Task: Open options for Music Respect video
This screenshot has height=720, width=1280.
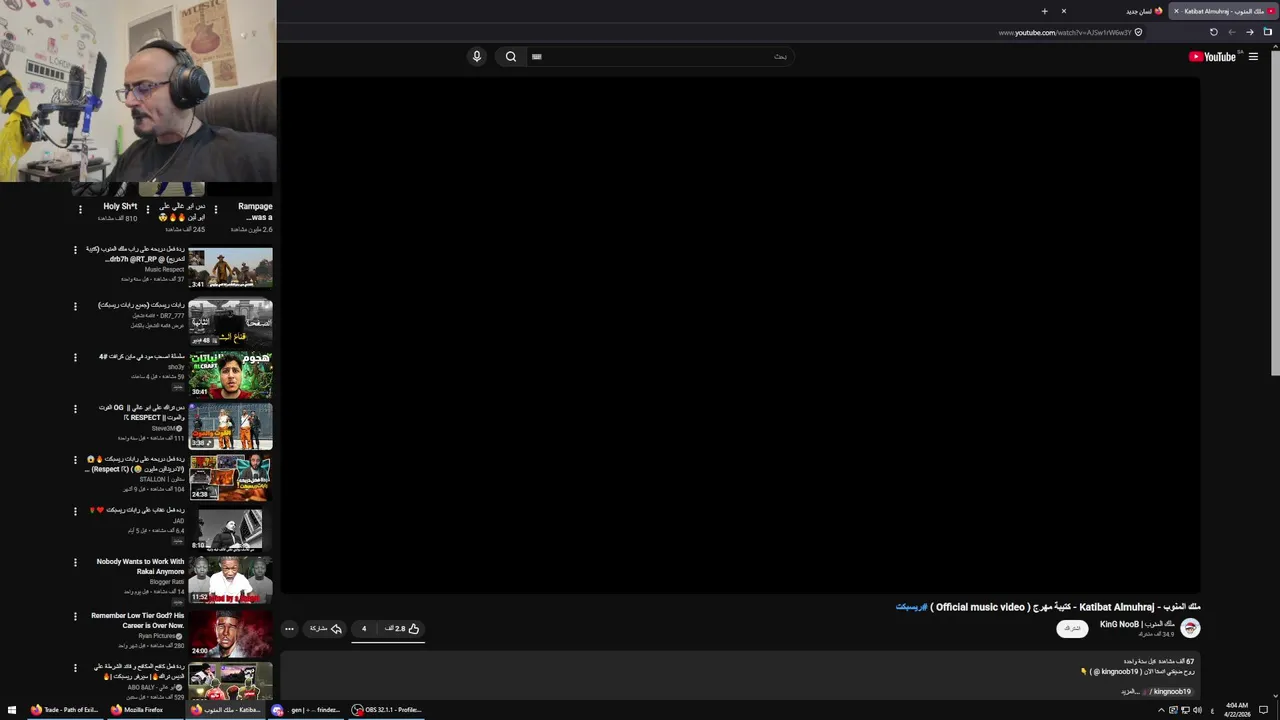Action: (75, 250)
